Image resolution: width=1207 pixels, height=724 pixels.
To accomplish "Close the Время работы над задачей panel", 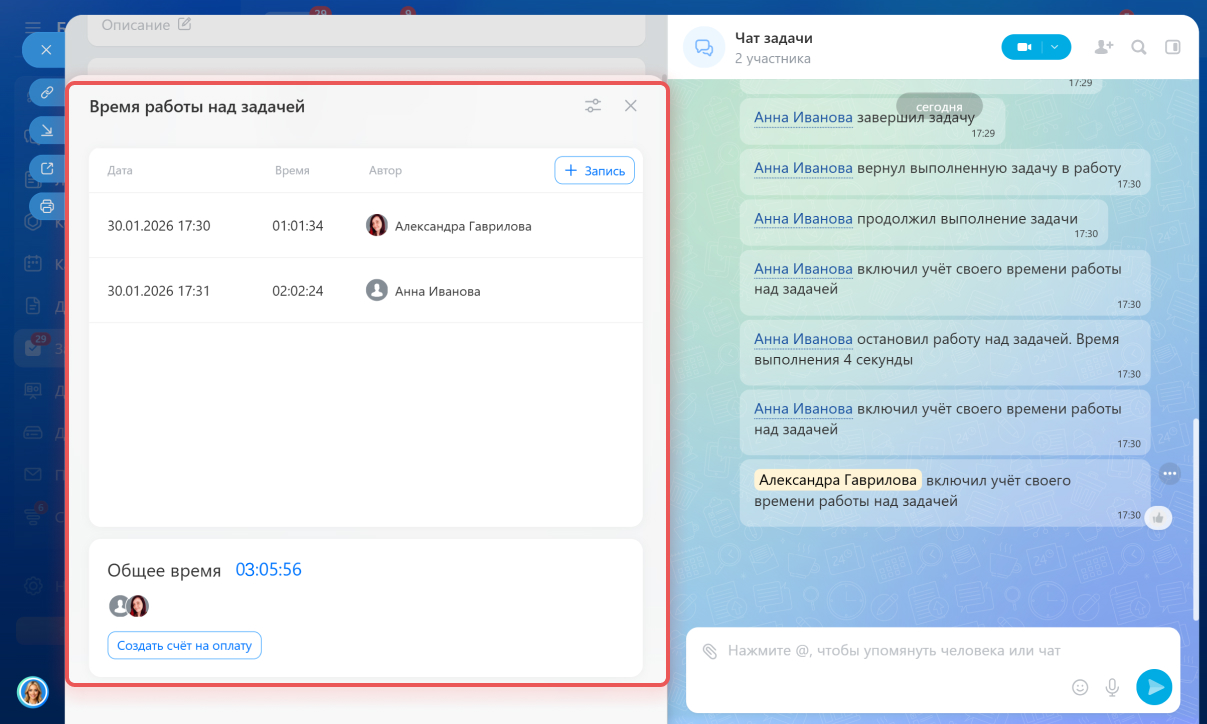I will point(630,106).
